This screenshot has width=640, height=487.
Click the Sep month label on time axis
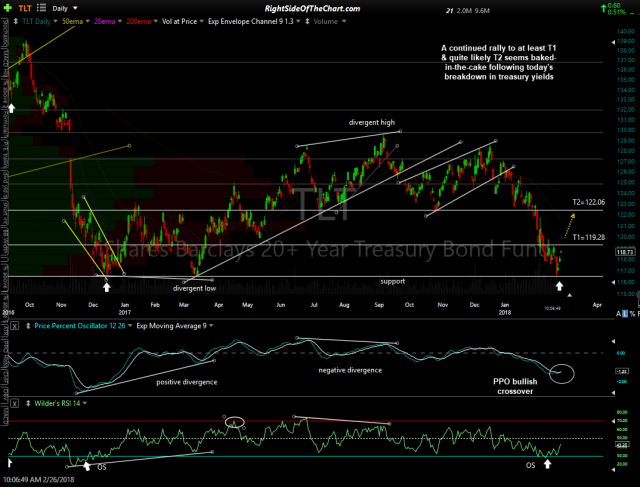point(379,305)
